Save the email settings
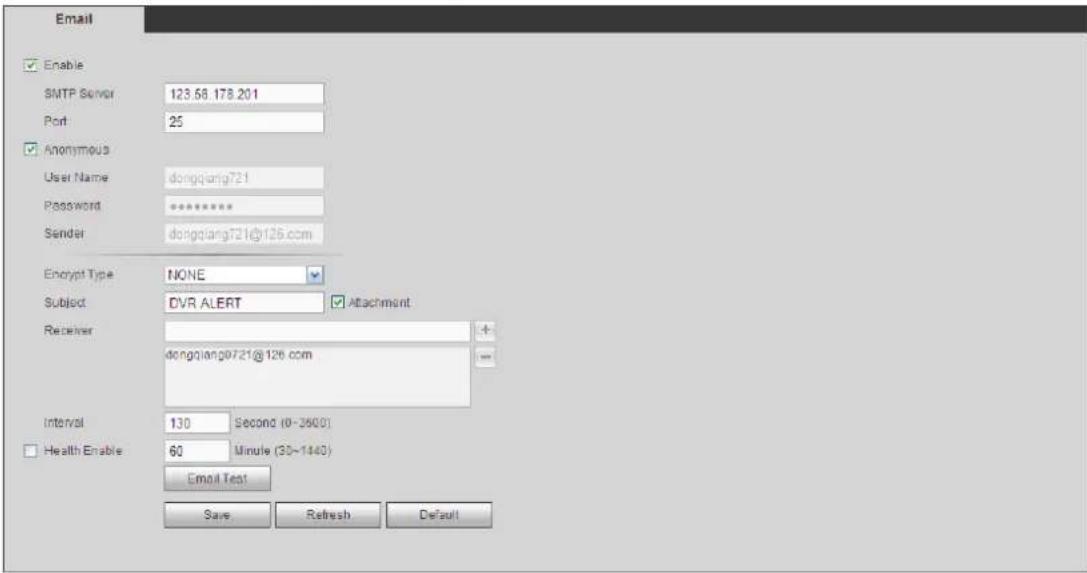Screen dimensions: 1087x573 click(x=218, y=515)
